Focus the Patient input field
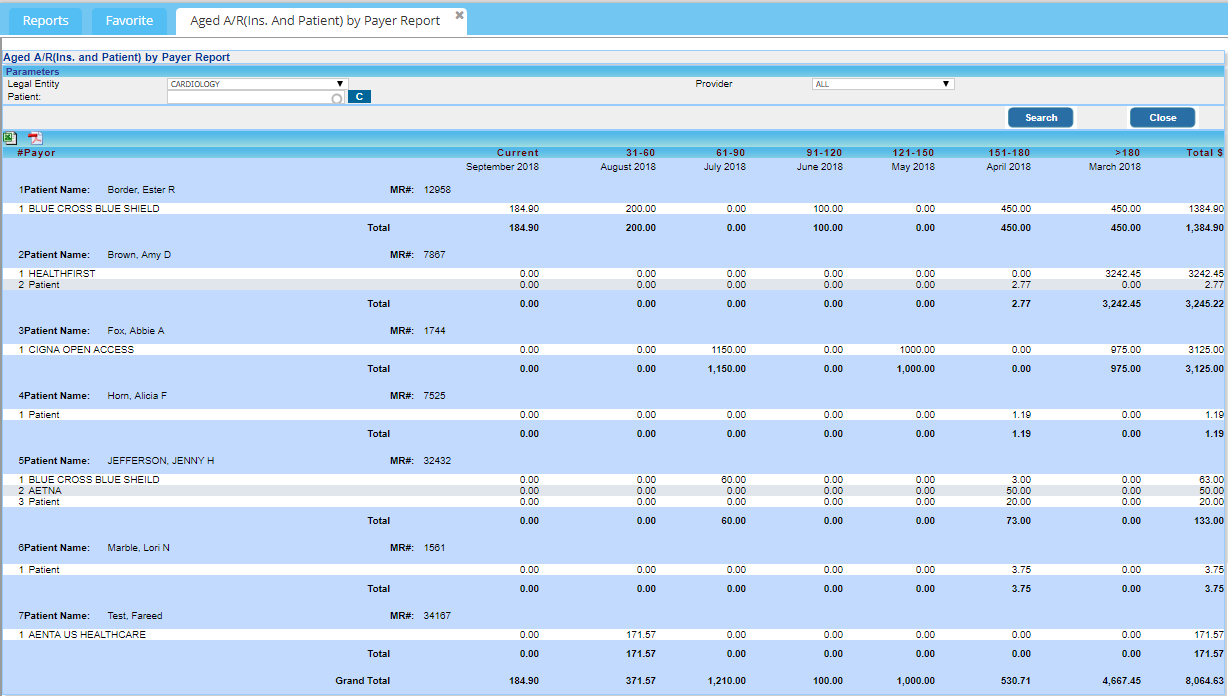Image resolution: width=1228 pixels, height=700 pixels. tap(250, 97)
